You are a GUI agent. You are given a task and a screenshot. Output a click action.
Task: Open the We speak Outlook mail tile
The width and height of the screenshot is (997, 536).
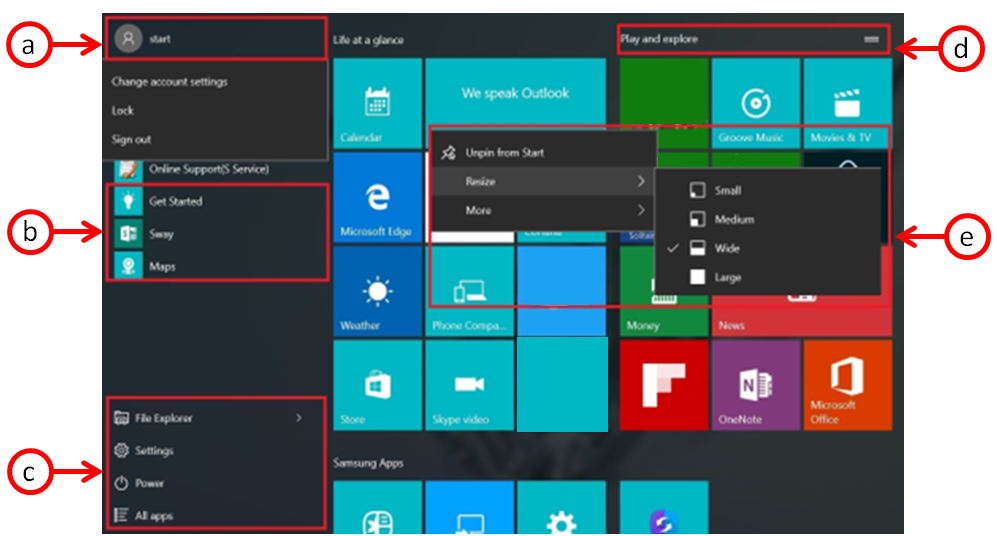[x=516, y=93]
